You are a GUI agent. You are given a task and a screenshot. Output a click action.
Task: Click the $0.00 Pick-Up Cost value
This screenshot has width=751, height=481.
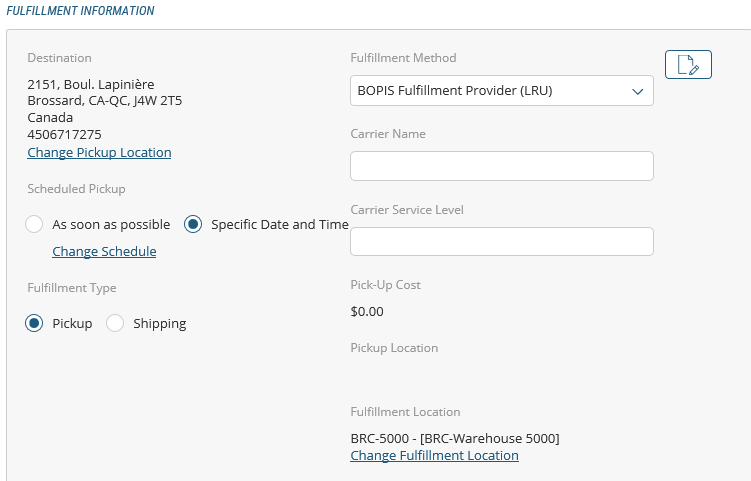coord(367,311)
